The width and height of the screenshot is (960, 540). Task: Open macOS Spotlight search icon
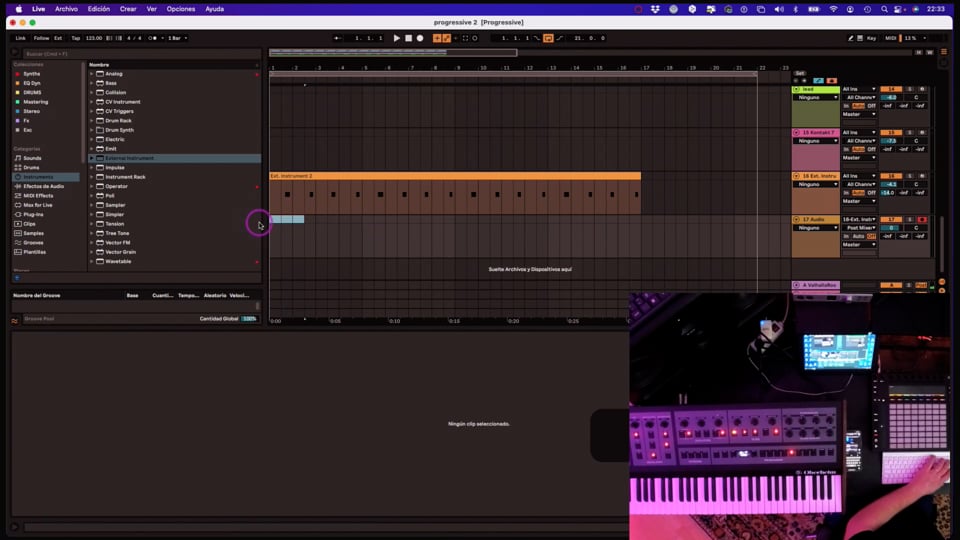(884, 9)
